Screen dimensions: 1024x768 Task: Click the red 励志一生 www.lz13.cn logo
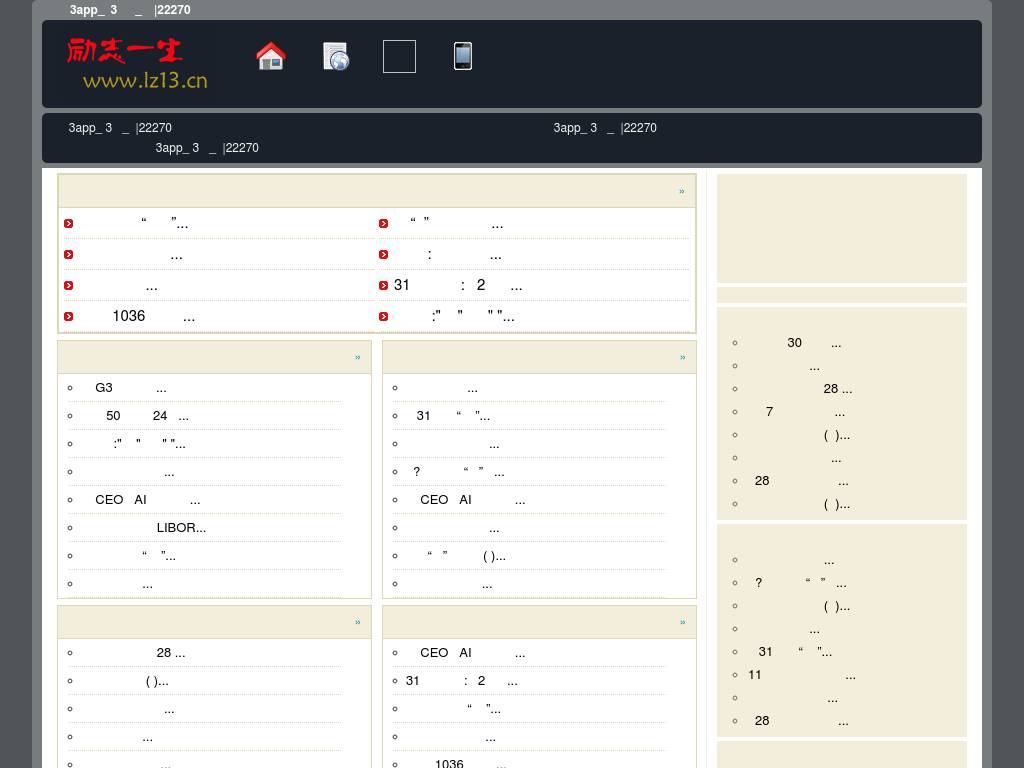pos(138,63)
